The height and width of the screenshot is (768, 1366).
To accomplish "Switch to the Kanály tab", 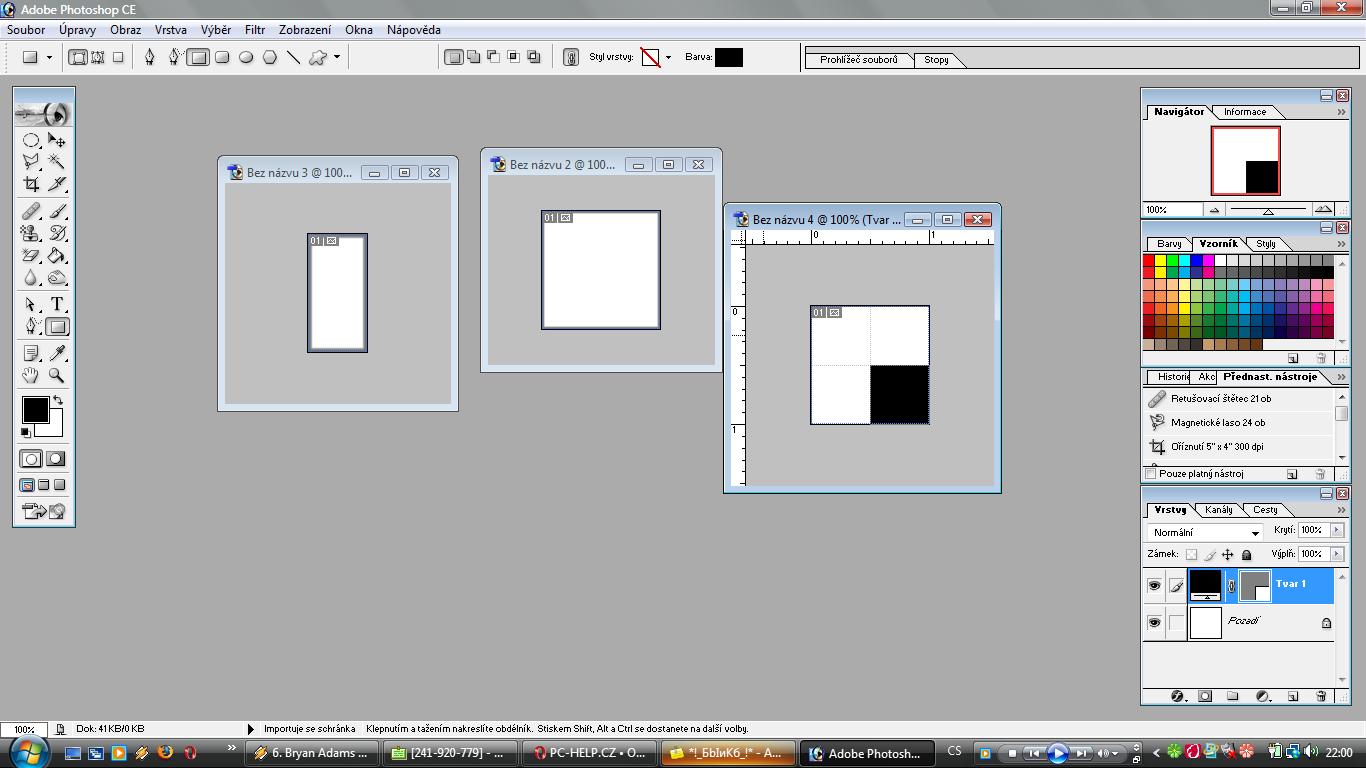I will coord(1219,510).
